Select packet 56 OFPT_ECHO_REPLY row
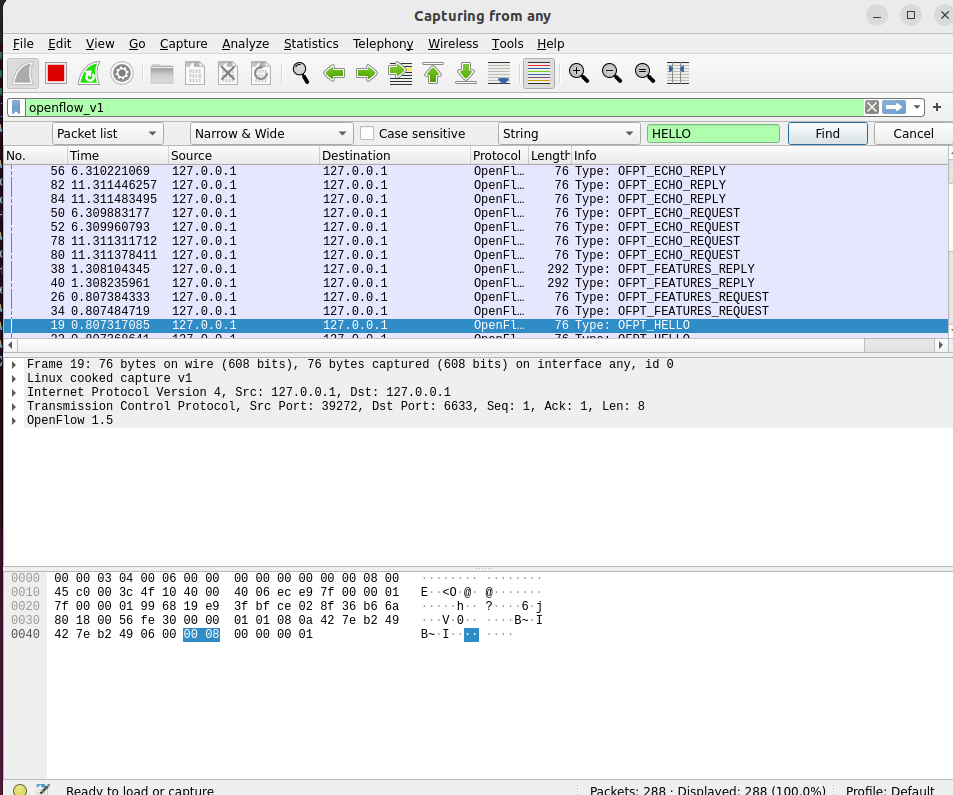The width and height of the screenshot is (953, 795). pos(476,171)
